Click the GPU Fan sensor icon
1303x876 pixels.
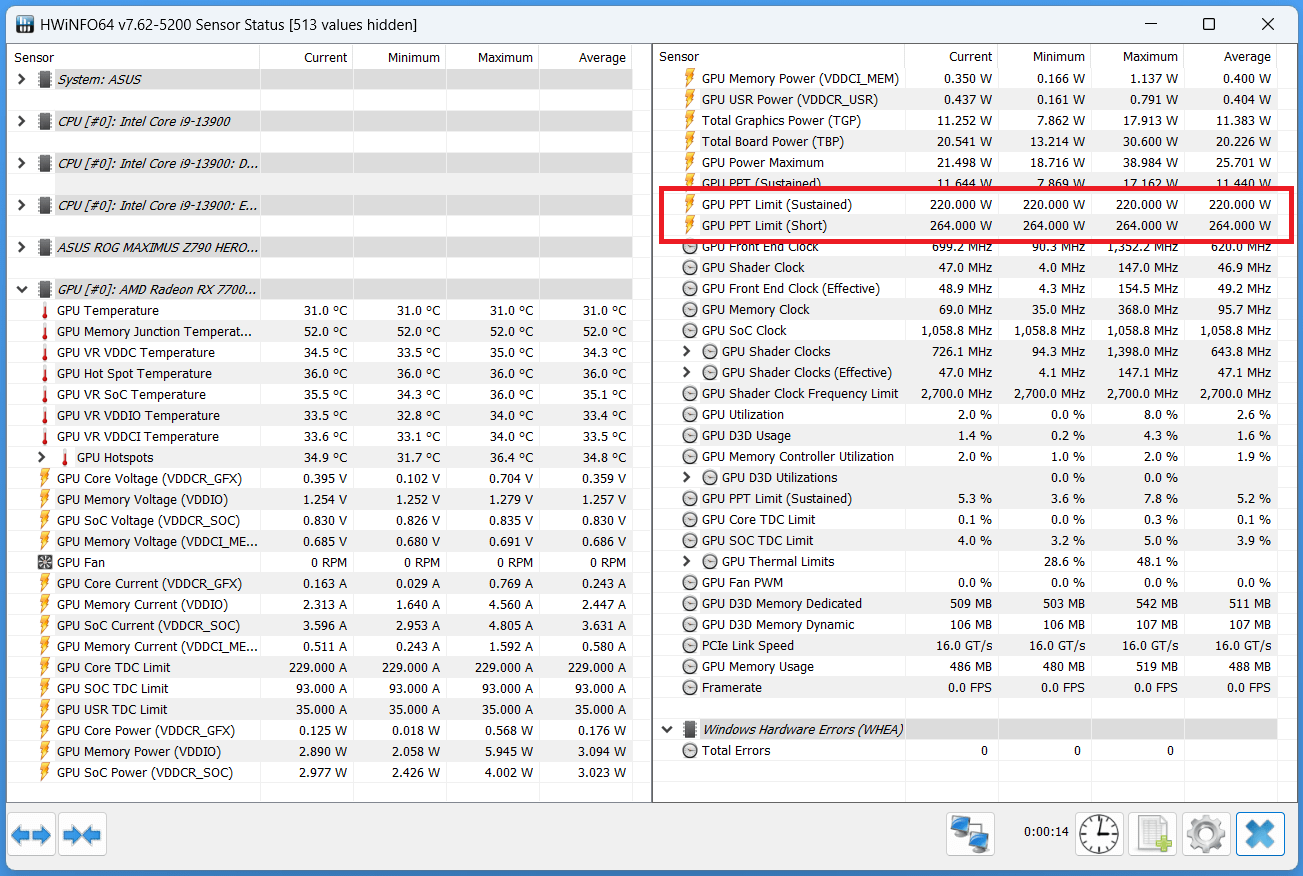tap(44, 562)
